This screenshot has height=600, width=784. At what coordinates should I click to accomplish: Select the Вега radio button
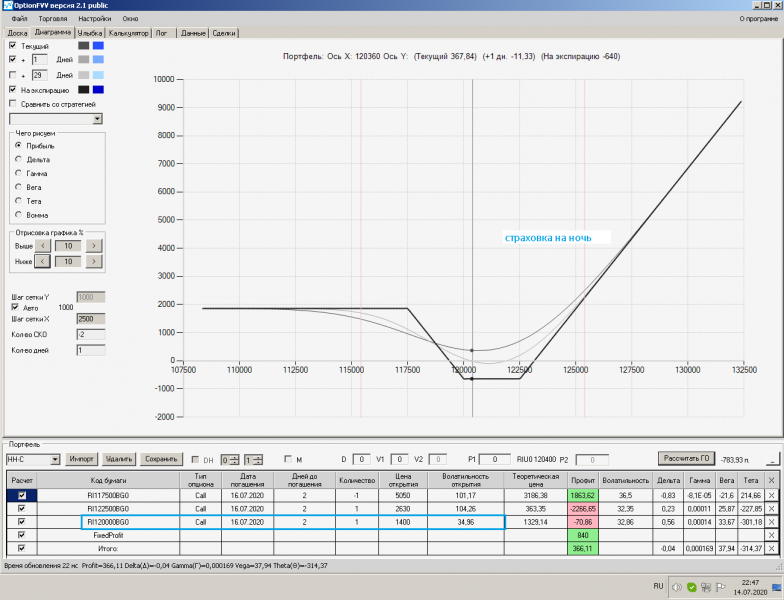coord(18,187)
